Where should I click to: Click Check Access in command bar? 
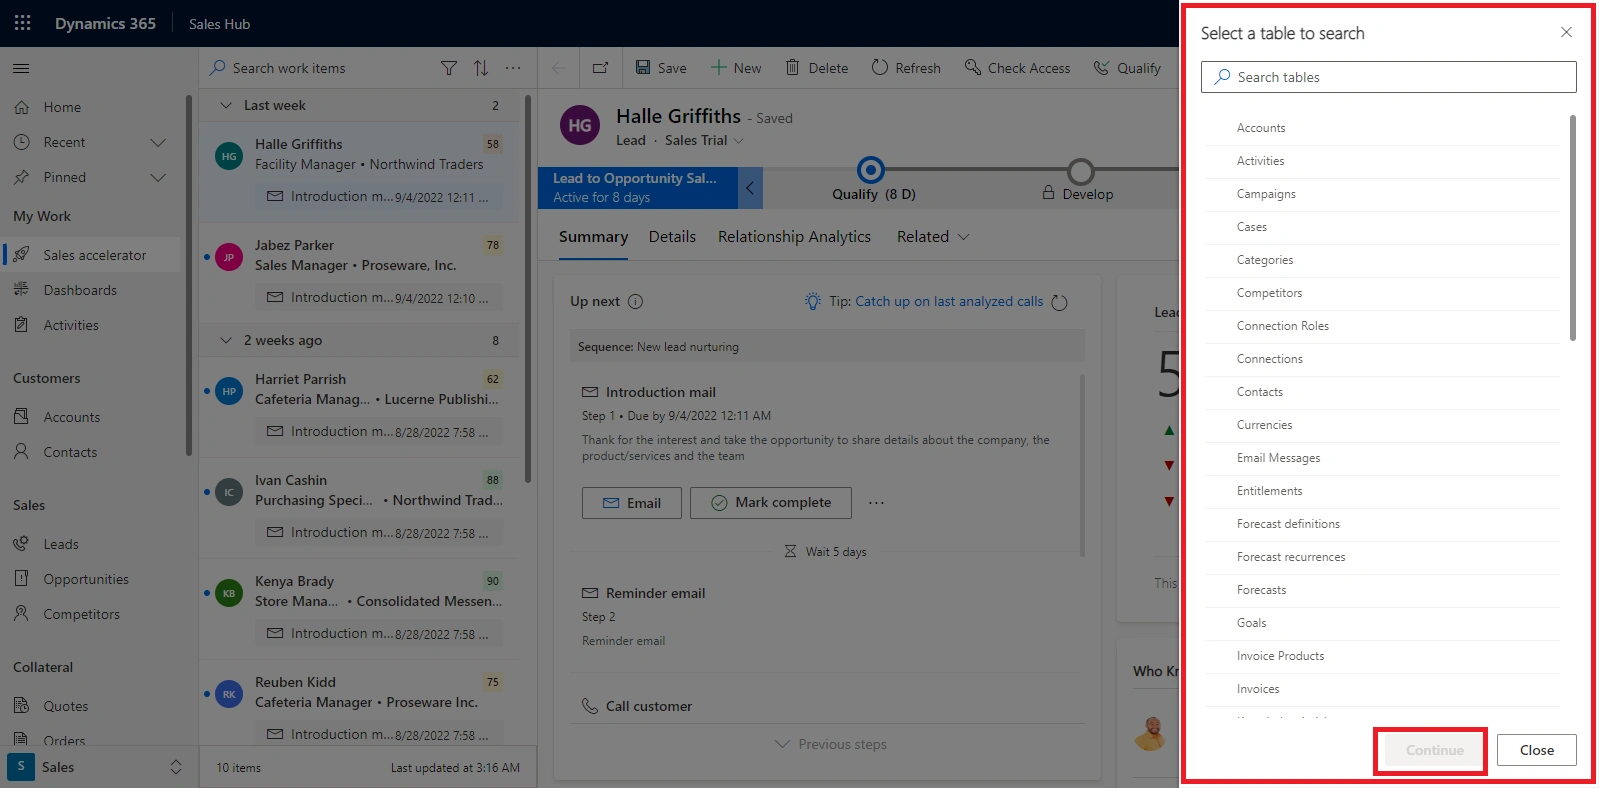[x=1017, y=68]
